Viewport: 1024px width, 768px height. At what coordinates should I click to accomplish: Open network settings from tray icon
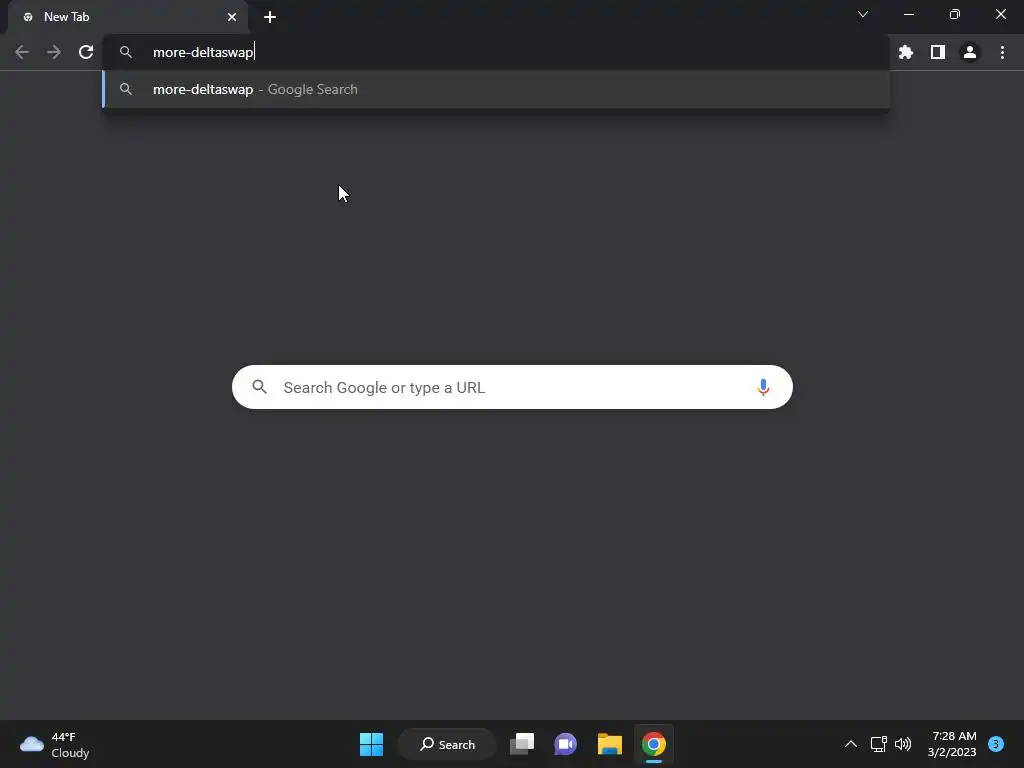coord(878,744)
